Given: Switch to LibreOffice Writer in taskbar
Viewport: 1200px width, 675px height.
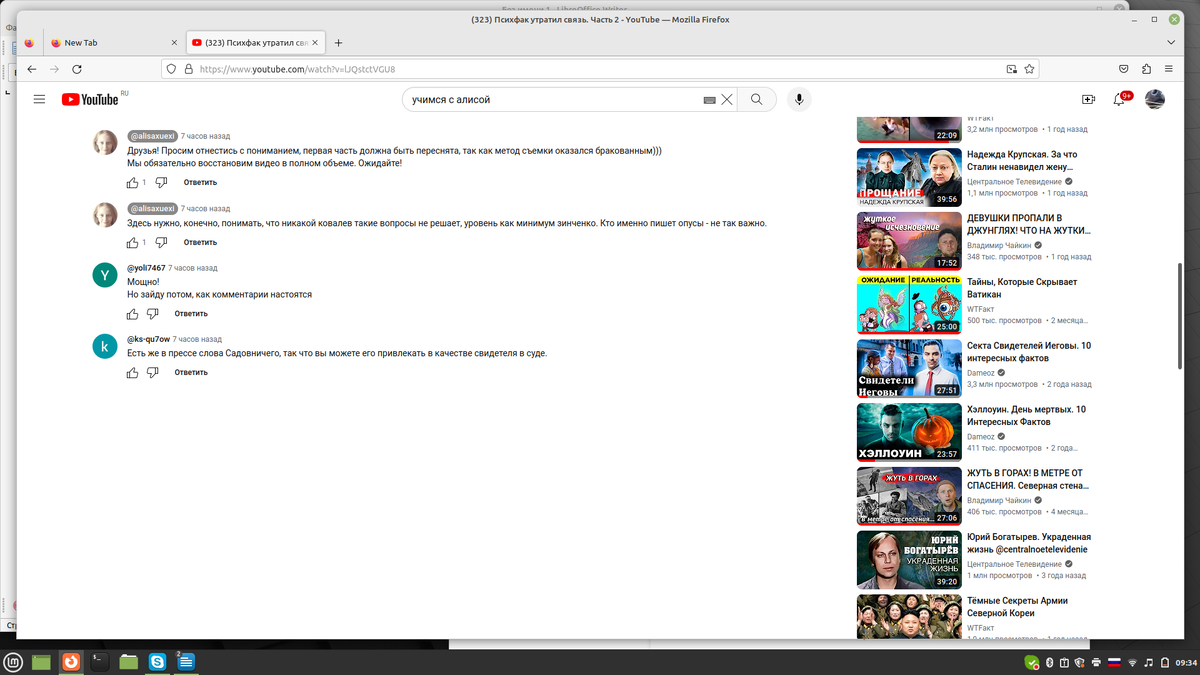Looking at the screenshot, I should click(x=186, y=661).
